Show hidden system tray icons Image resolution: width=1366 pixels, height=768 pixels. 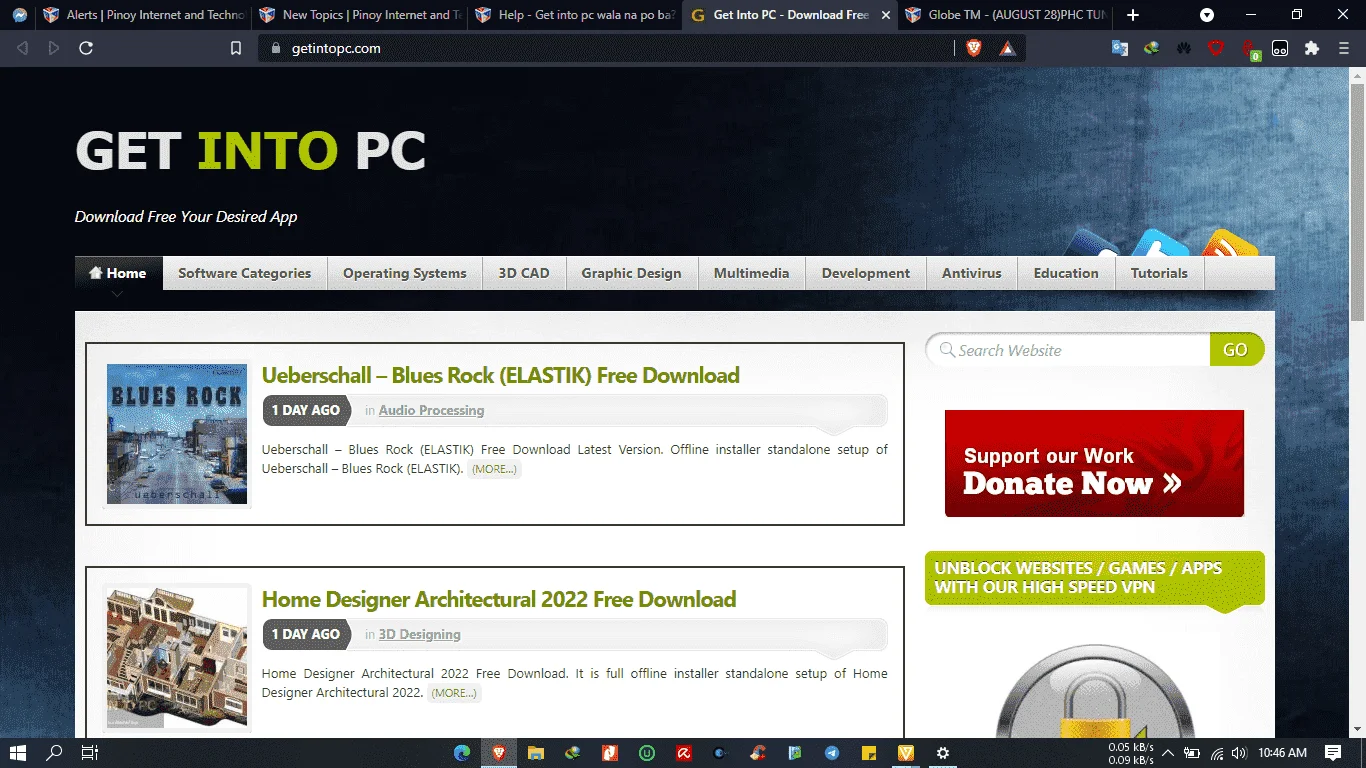[x=1167, y=753]
